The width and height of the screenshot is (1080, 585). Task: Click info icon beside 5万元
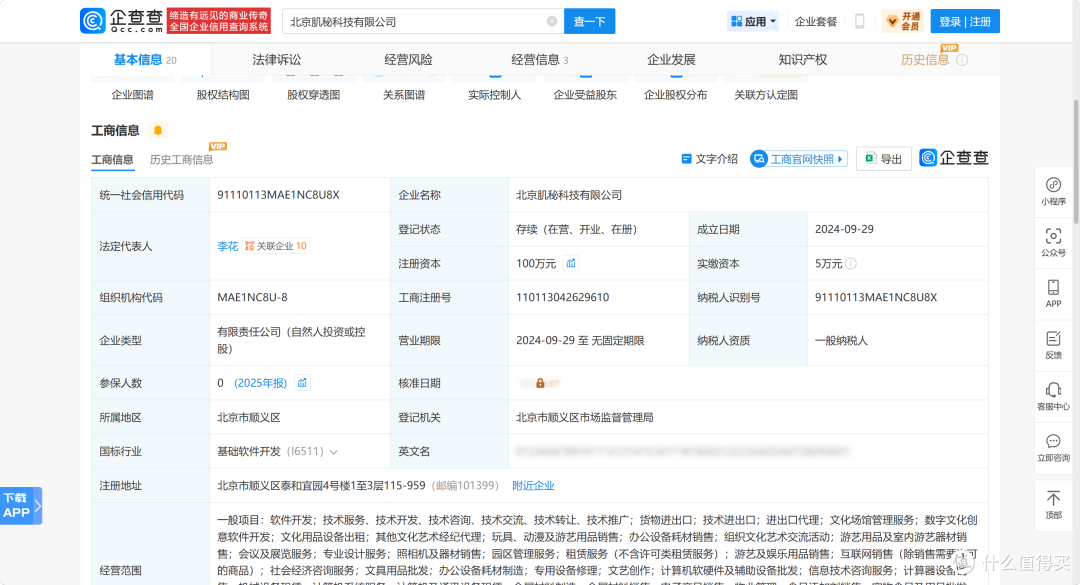coord(851,263)
